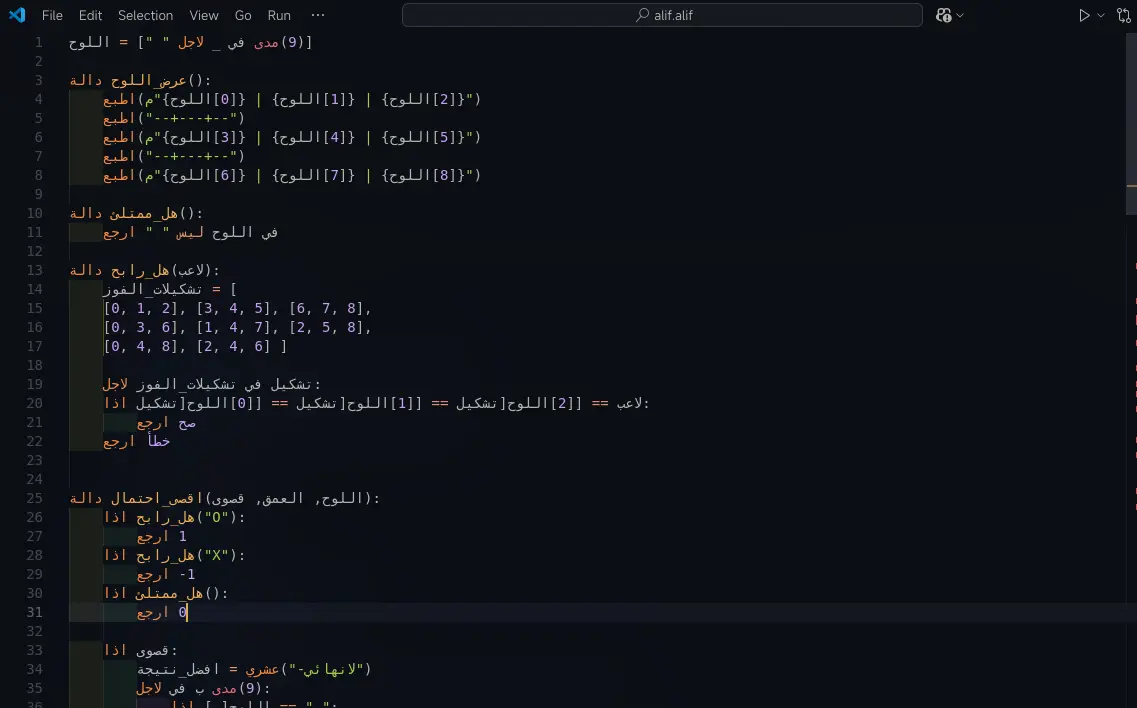This screenshot has height=708, width=1137.
Task: Open the Edit menu
Action: 90,15
